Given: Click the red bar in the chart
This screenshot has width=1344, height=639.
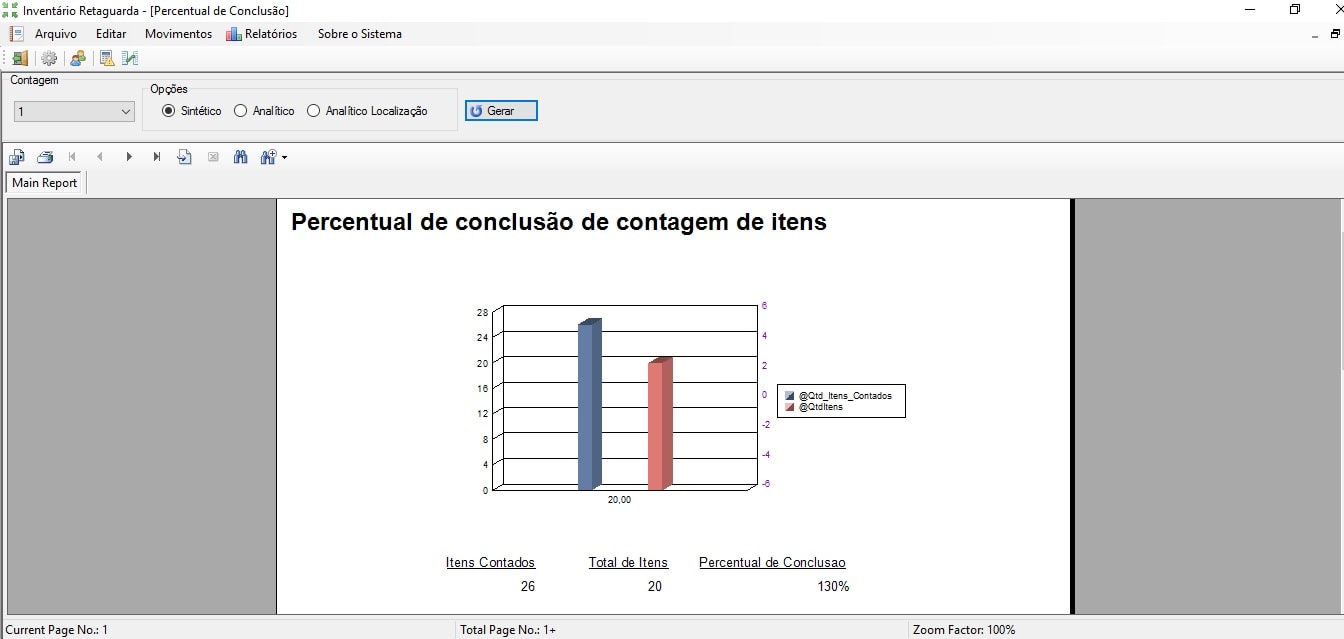Looking at the screenshot, I should [x=660, y=423].
